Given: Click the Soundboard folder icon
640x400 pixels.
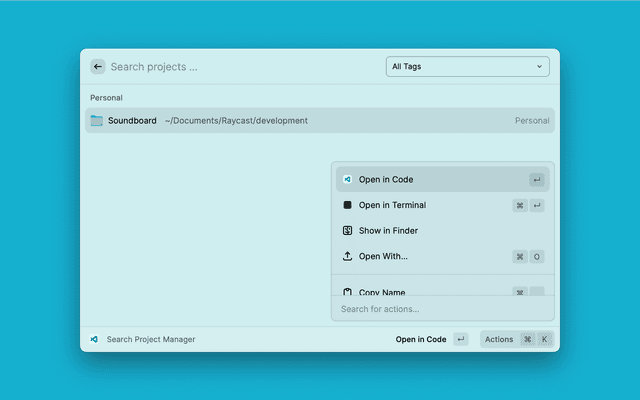Looking at the screenshot, I should [x=97, y=121].
